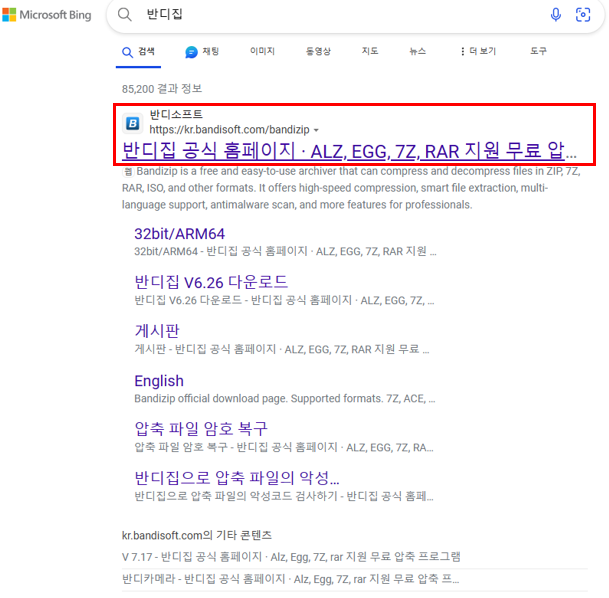
Task: Click the 85,200 결과 정보 text
Action: [x=162, y=89]
